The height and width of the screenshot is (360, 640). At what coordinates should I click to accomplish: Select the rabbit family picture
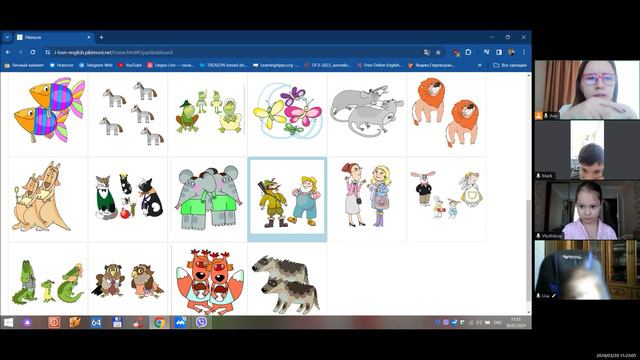pos(447,195)
